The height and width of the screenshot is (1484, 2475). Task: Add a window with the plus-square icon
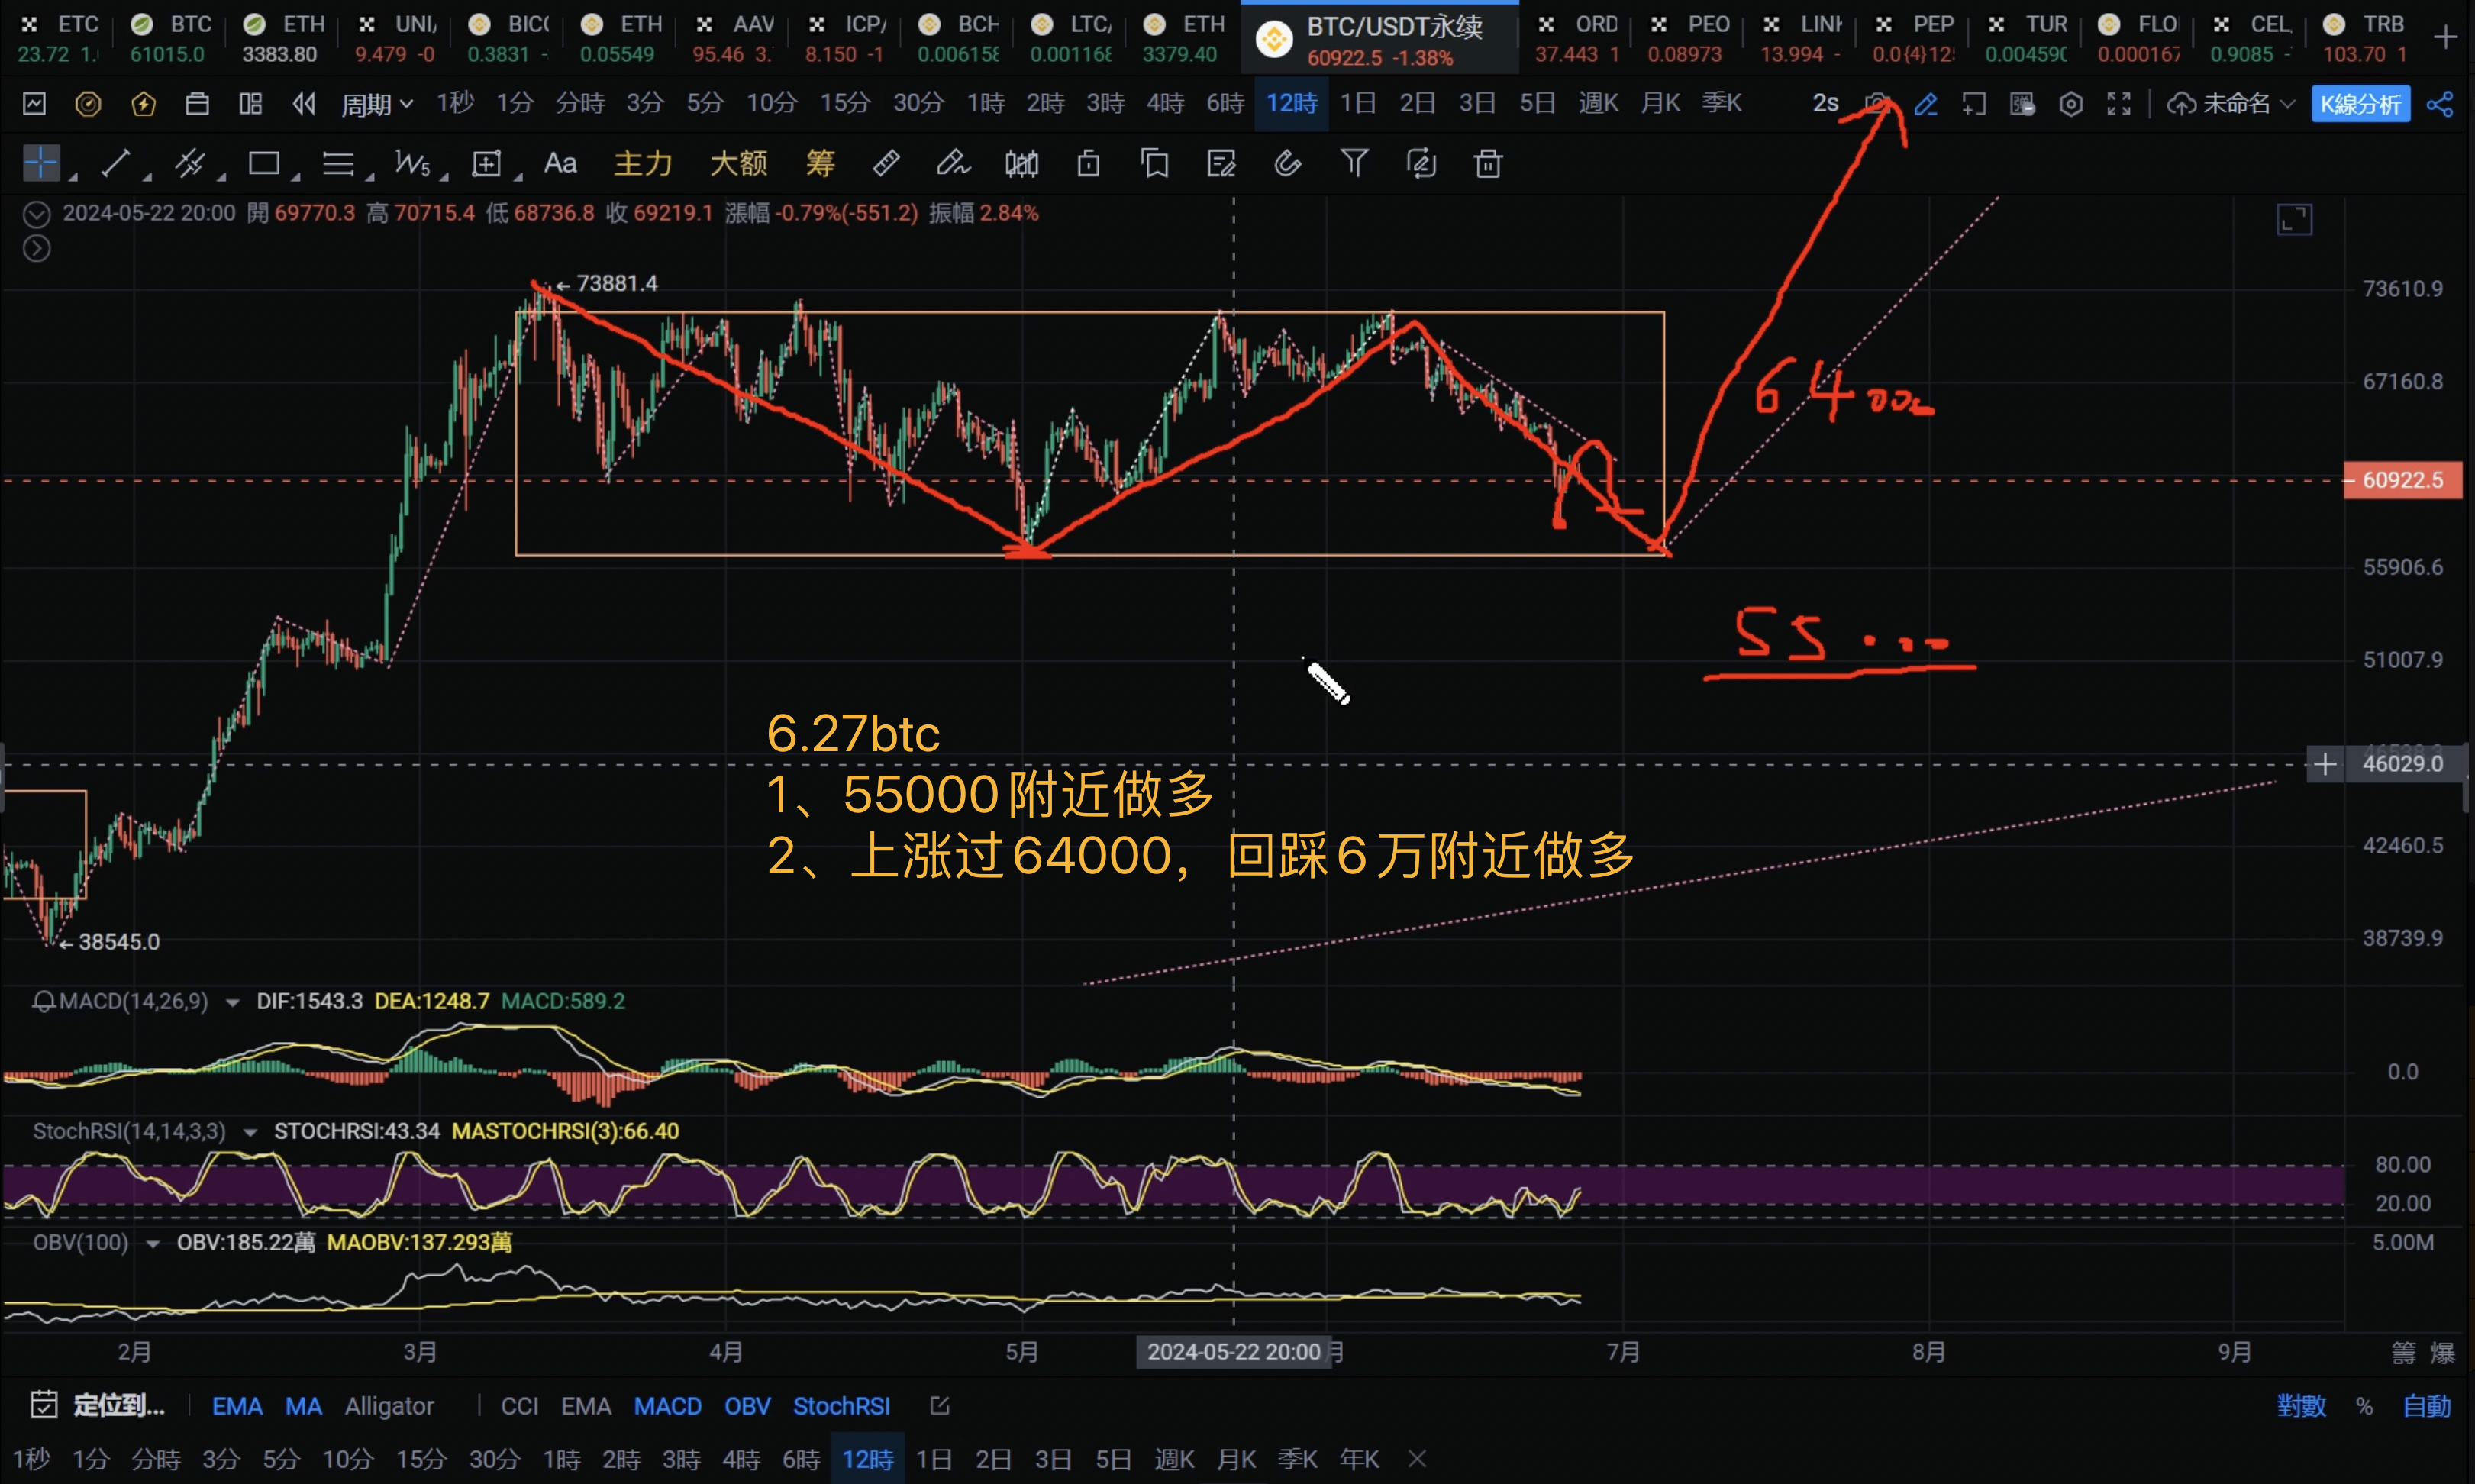(x=1974, y=103)
